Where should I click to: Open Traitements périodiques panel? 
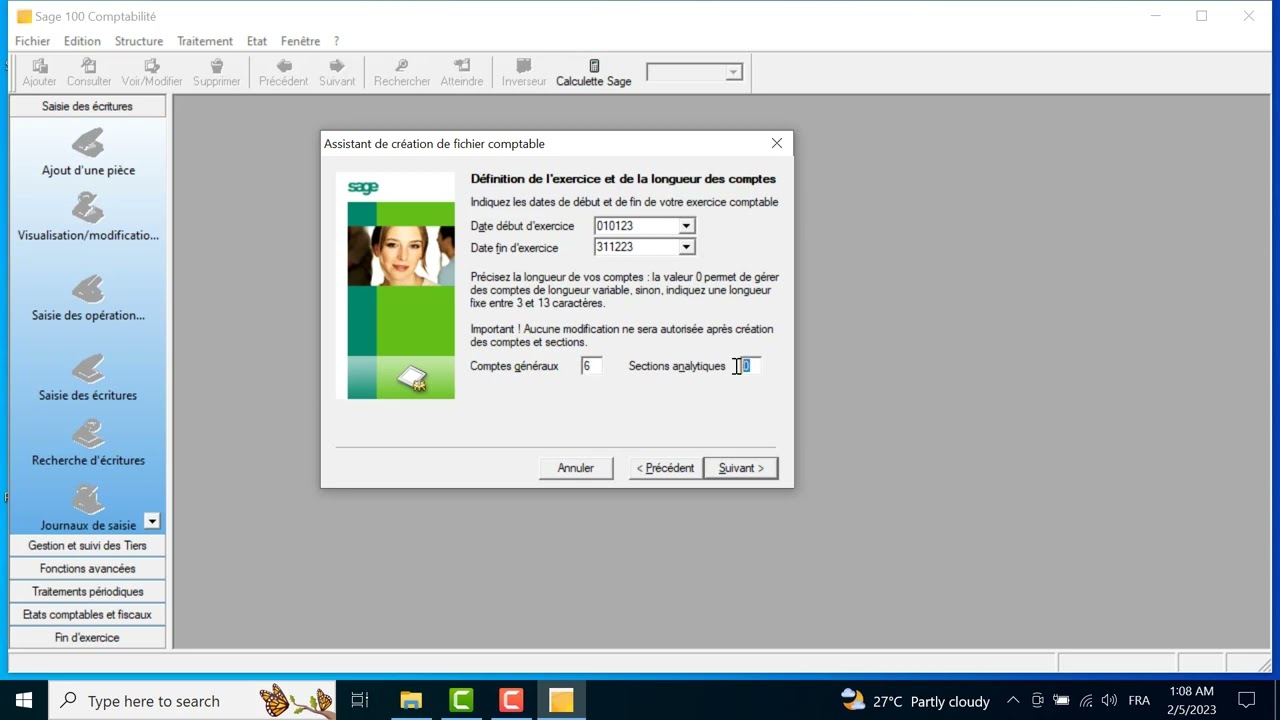87,591
